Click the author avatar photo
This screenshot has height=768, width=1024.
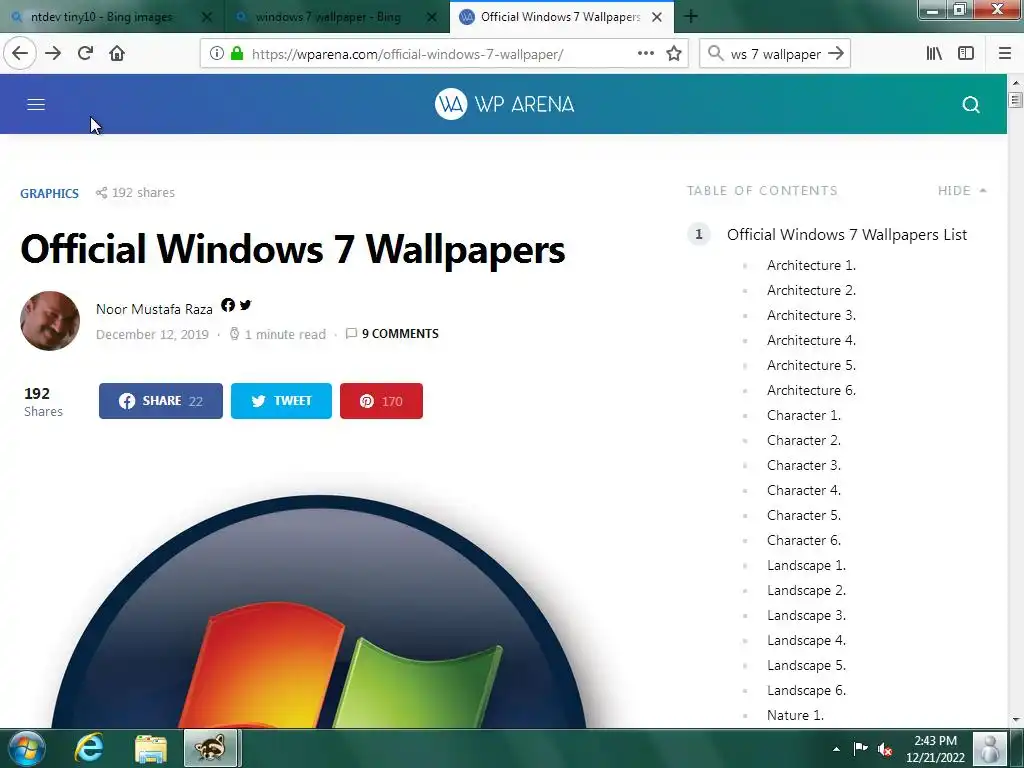(x=50, y=321)
